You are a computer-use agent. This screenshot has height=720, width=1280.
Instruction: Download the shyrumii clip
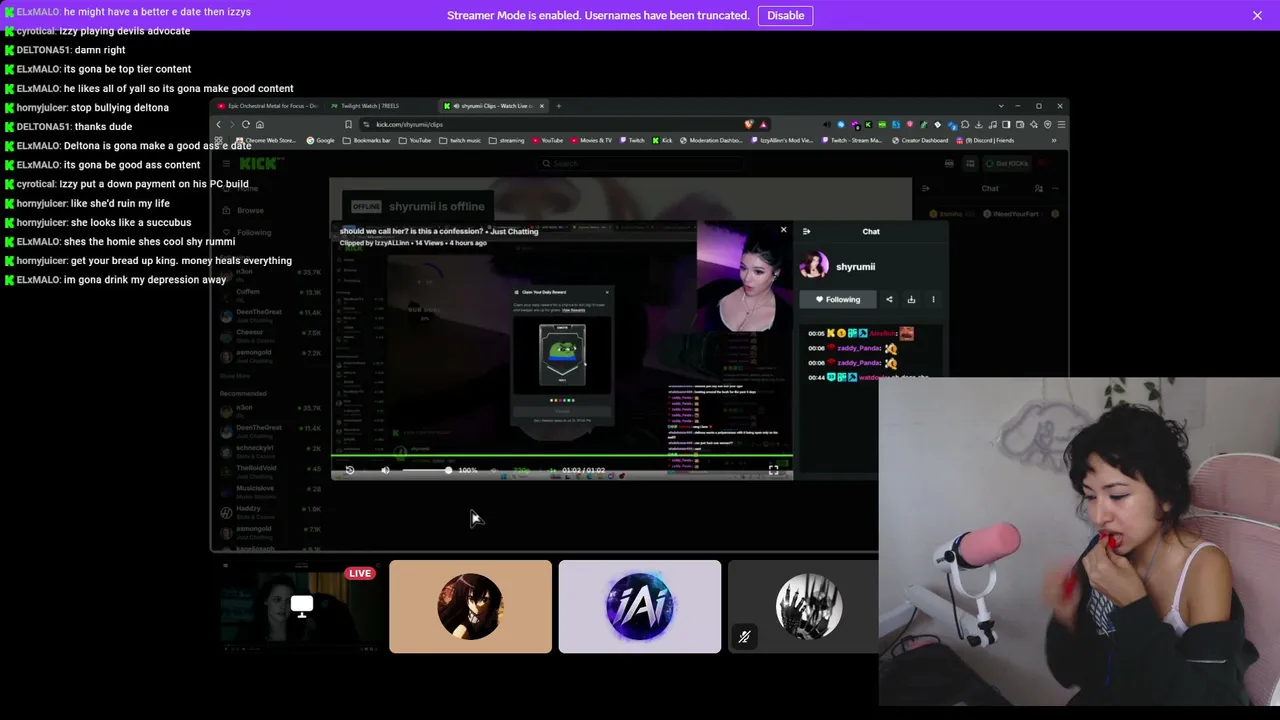click(x=911, y=299)
